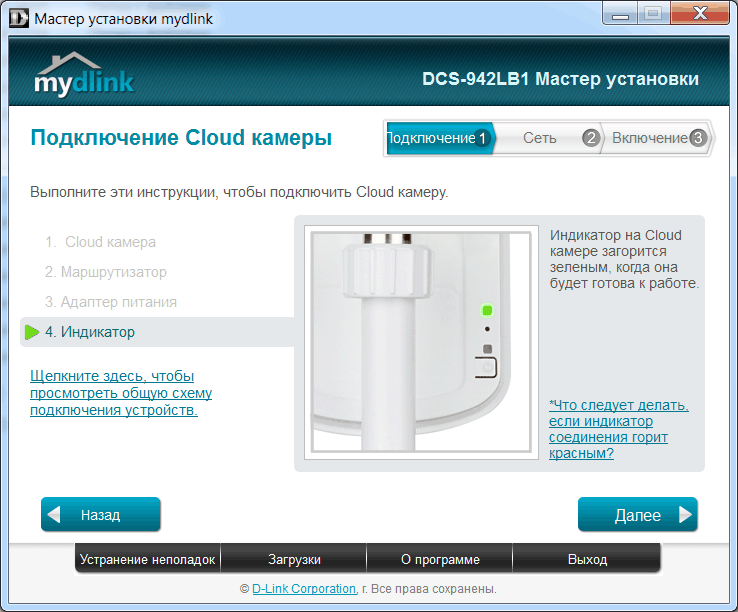Click the camera indicator illustration
Screen dimensions: 738x612
(x=421, y=342)
